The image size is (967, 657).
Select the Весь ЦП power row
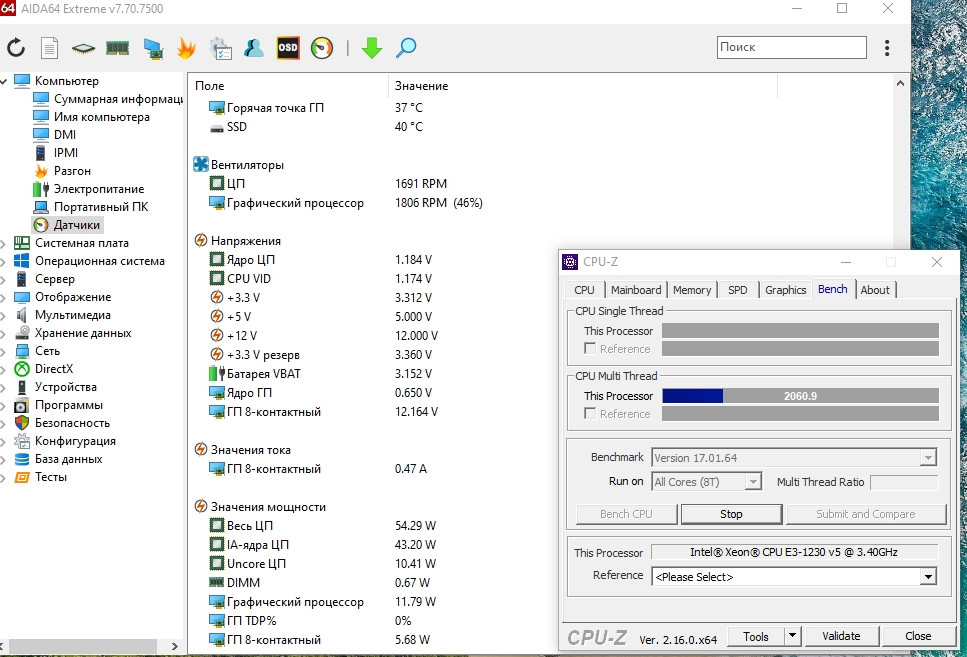[323, 526]
